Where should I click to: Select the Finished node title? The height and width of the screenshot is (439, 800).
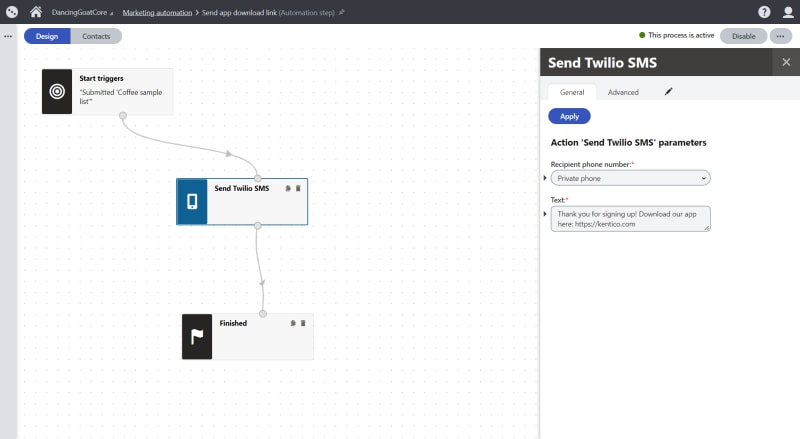233,323
